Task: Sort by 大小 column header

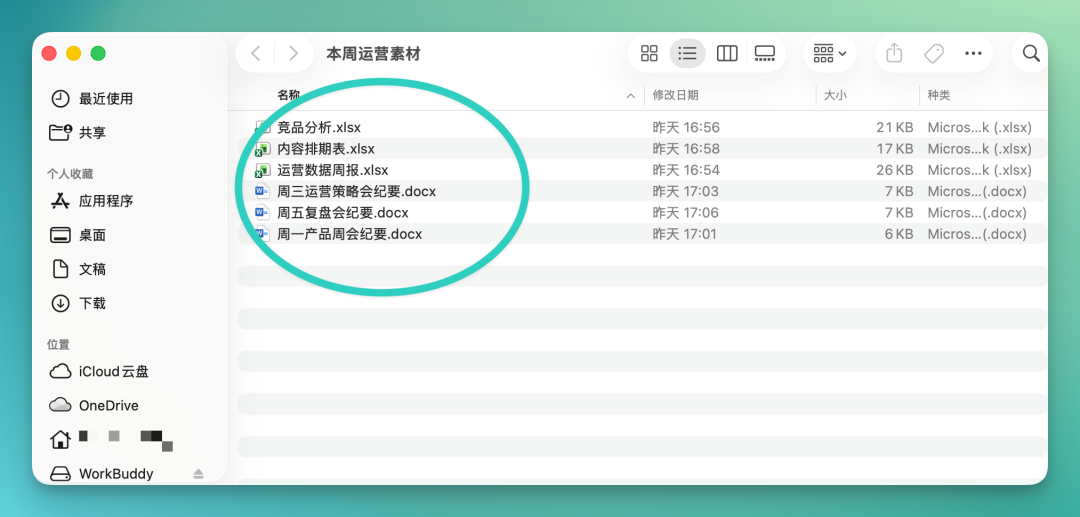Action: (x=835, y=95)
